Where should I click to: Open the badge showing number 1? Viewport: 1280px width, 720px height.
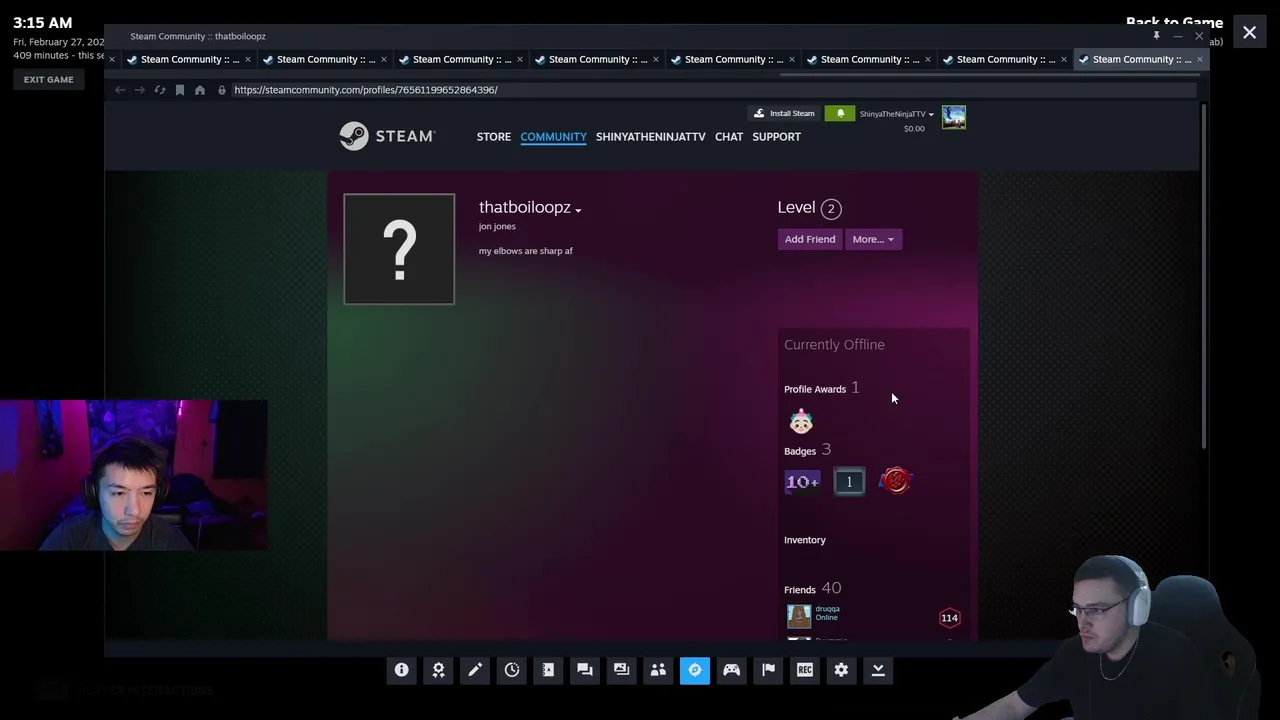point(849,482)
